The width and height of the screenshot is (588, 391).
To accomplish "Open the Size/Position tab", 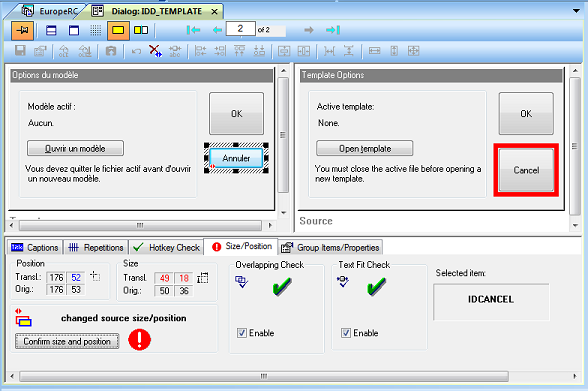I will (241, 246).
